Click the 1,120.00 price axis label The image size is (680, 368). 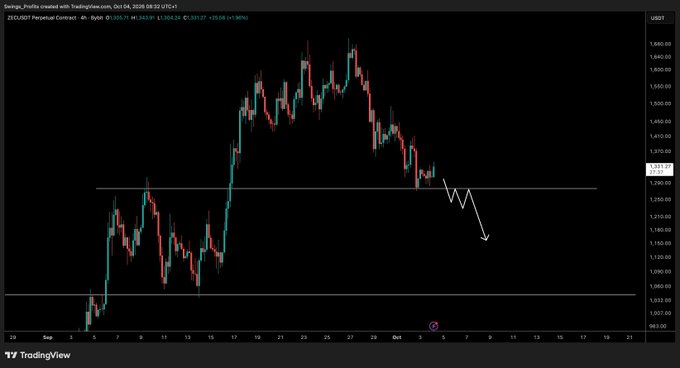click(660, 257)
